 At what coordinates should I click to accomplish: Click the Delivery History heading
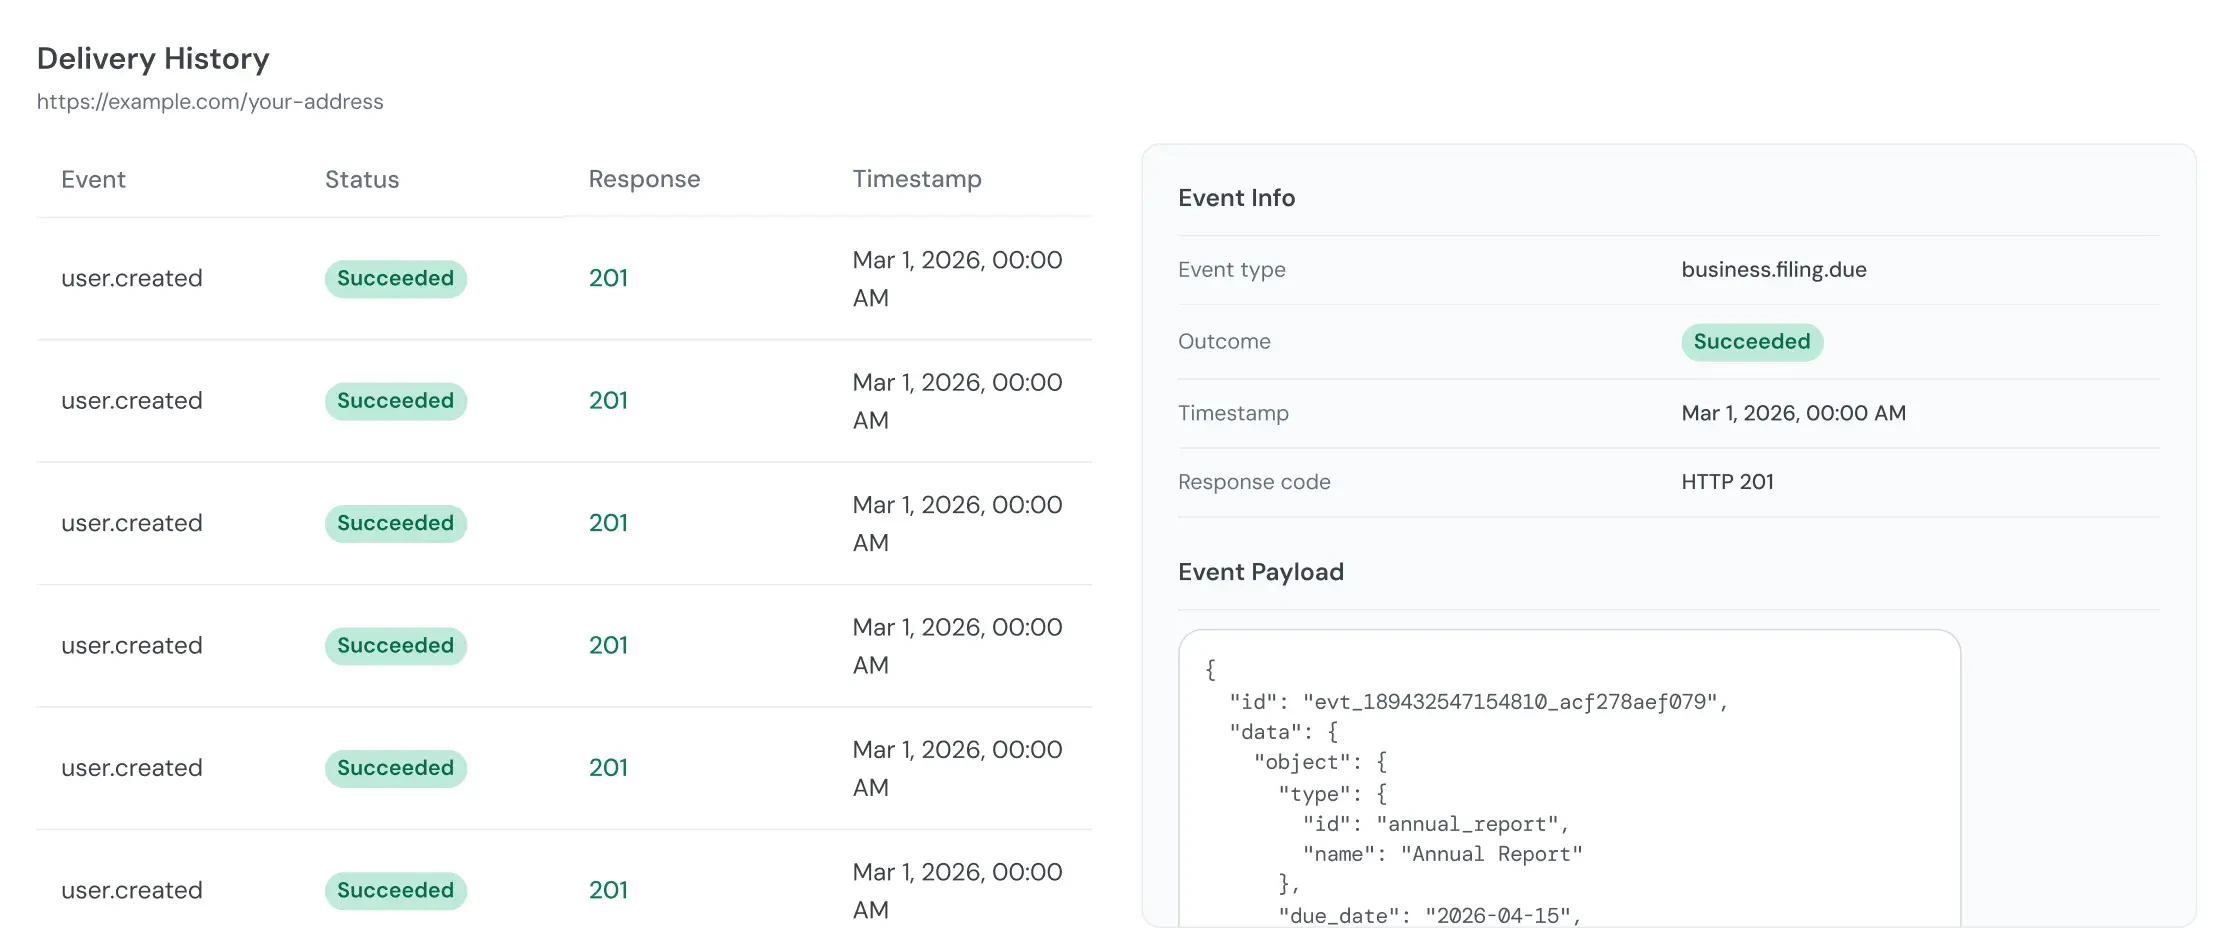click(153, 59)
